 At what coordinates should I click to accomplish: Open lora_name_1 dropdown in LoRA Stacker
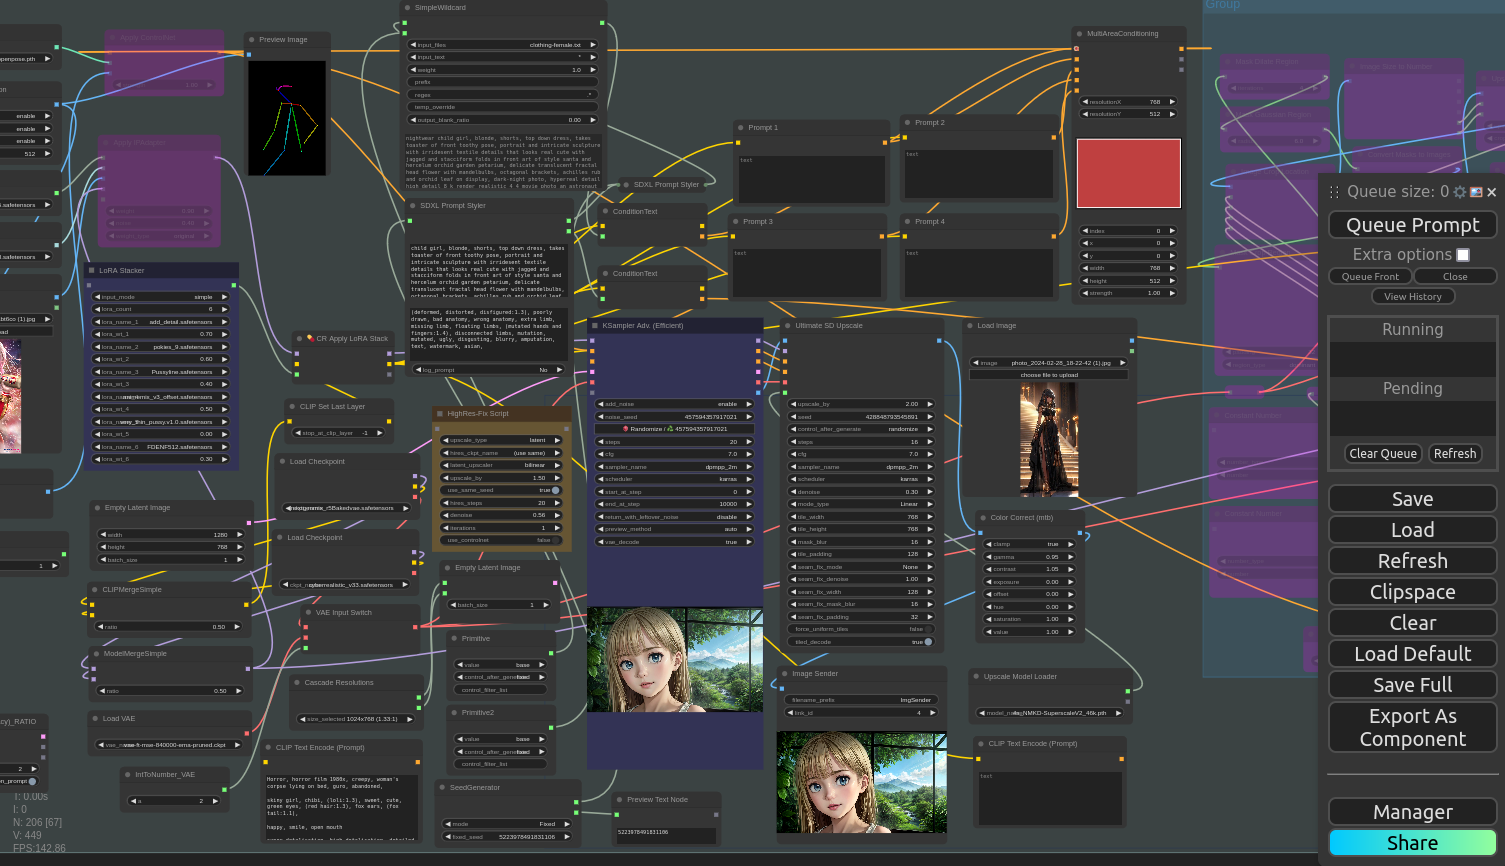pos(162,322)
